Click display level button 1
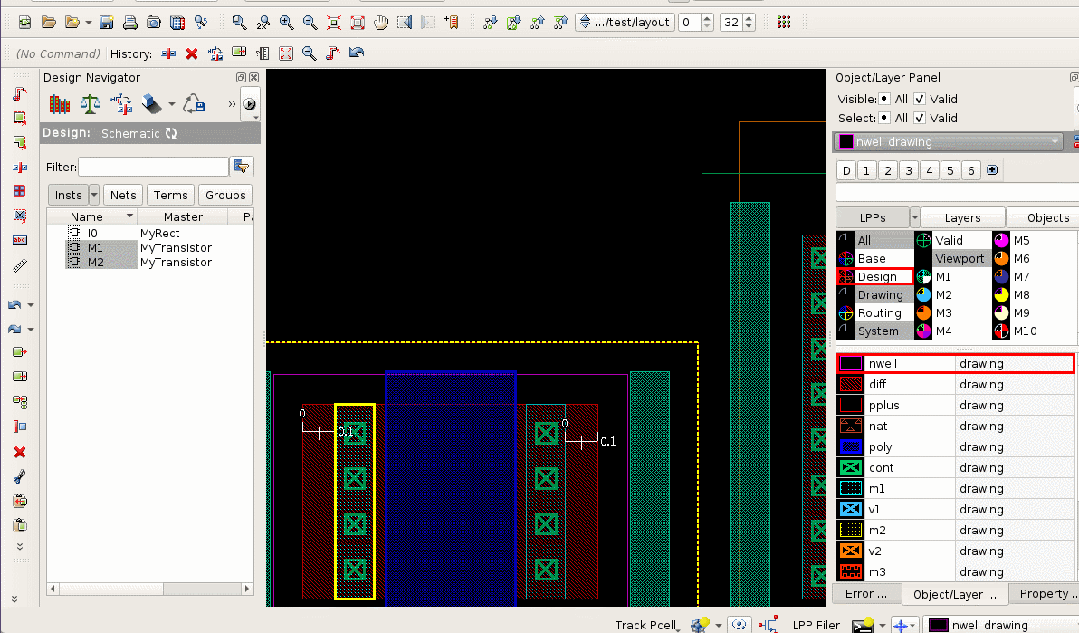Image resolution: width=1079 pixels, height=633 pixels. coord(866,171)
